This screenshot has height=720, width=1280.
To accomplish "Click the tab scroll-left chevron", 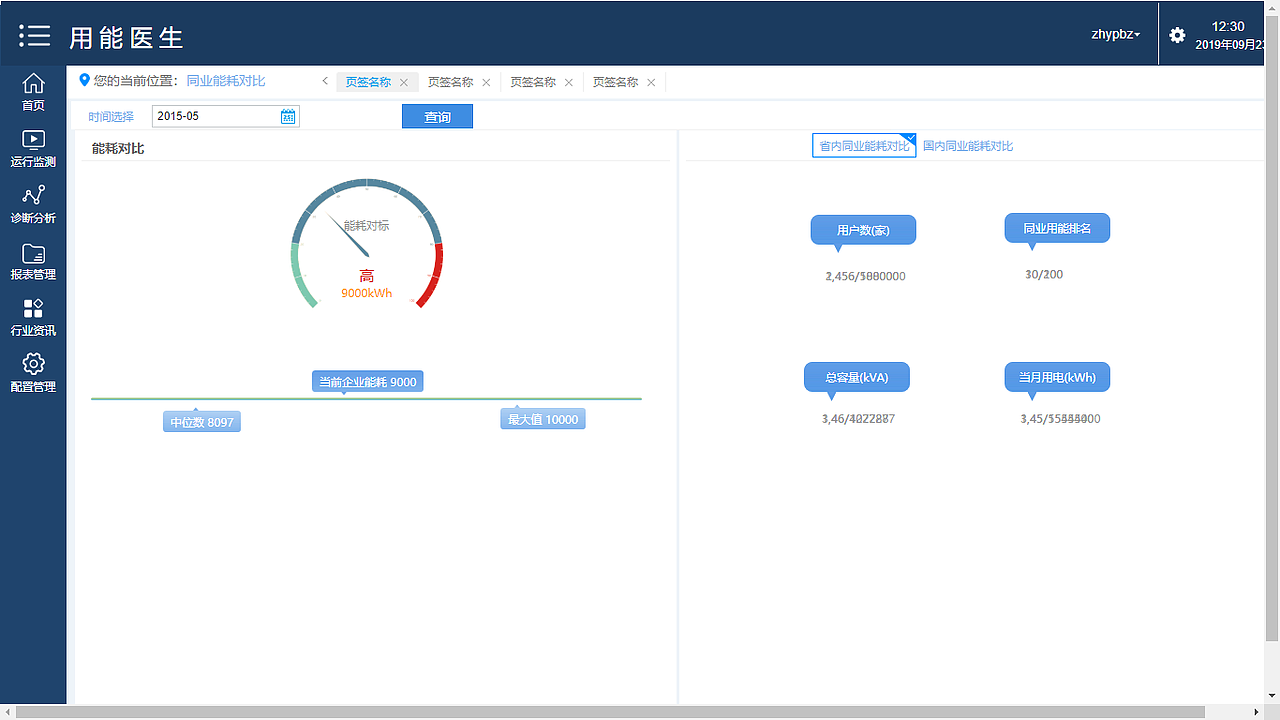I will (325, 81).
